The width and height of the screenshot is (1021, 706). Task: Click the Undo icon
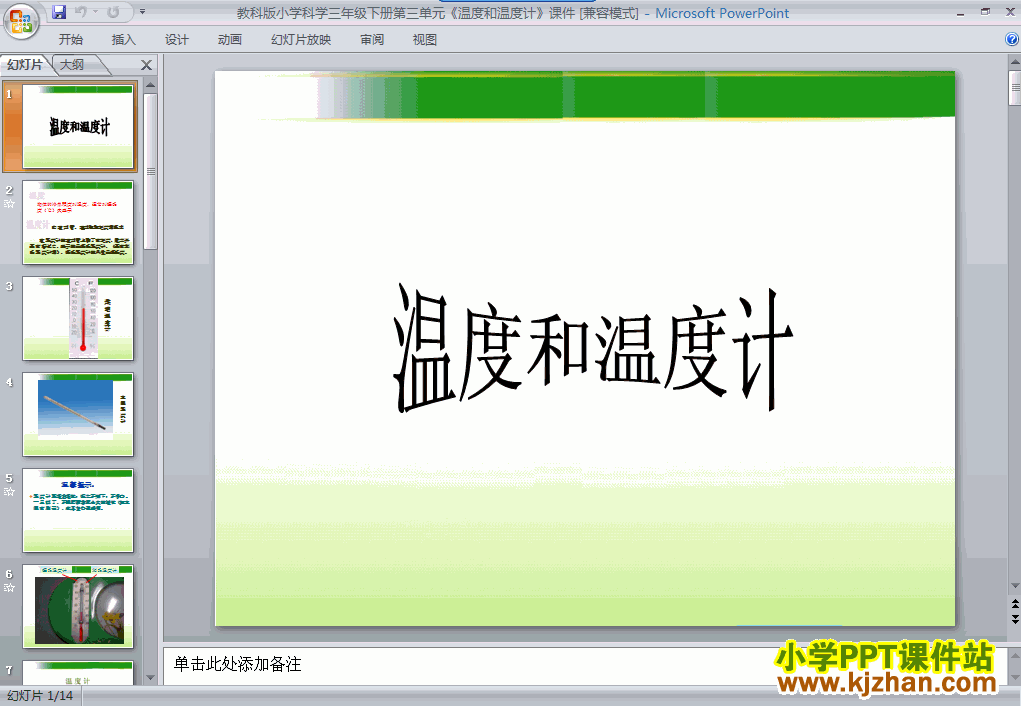coord(80,12)
